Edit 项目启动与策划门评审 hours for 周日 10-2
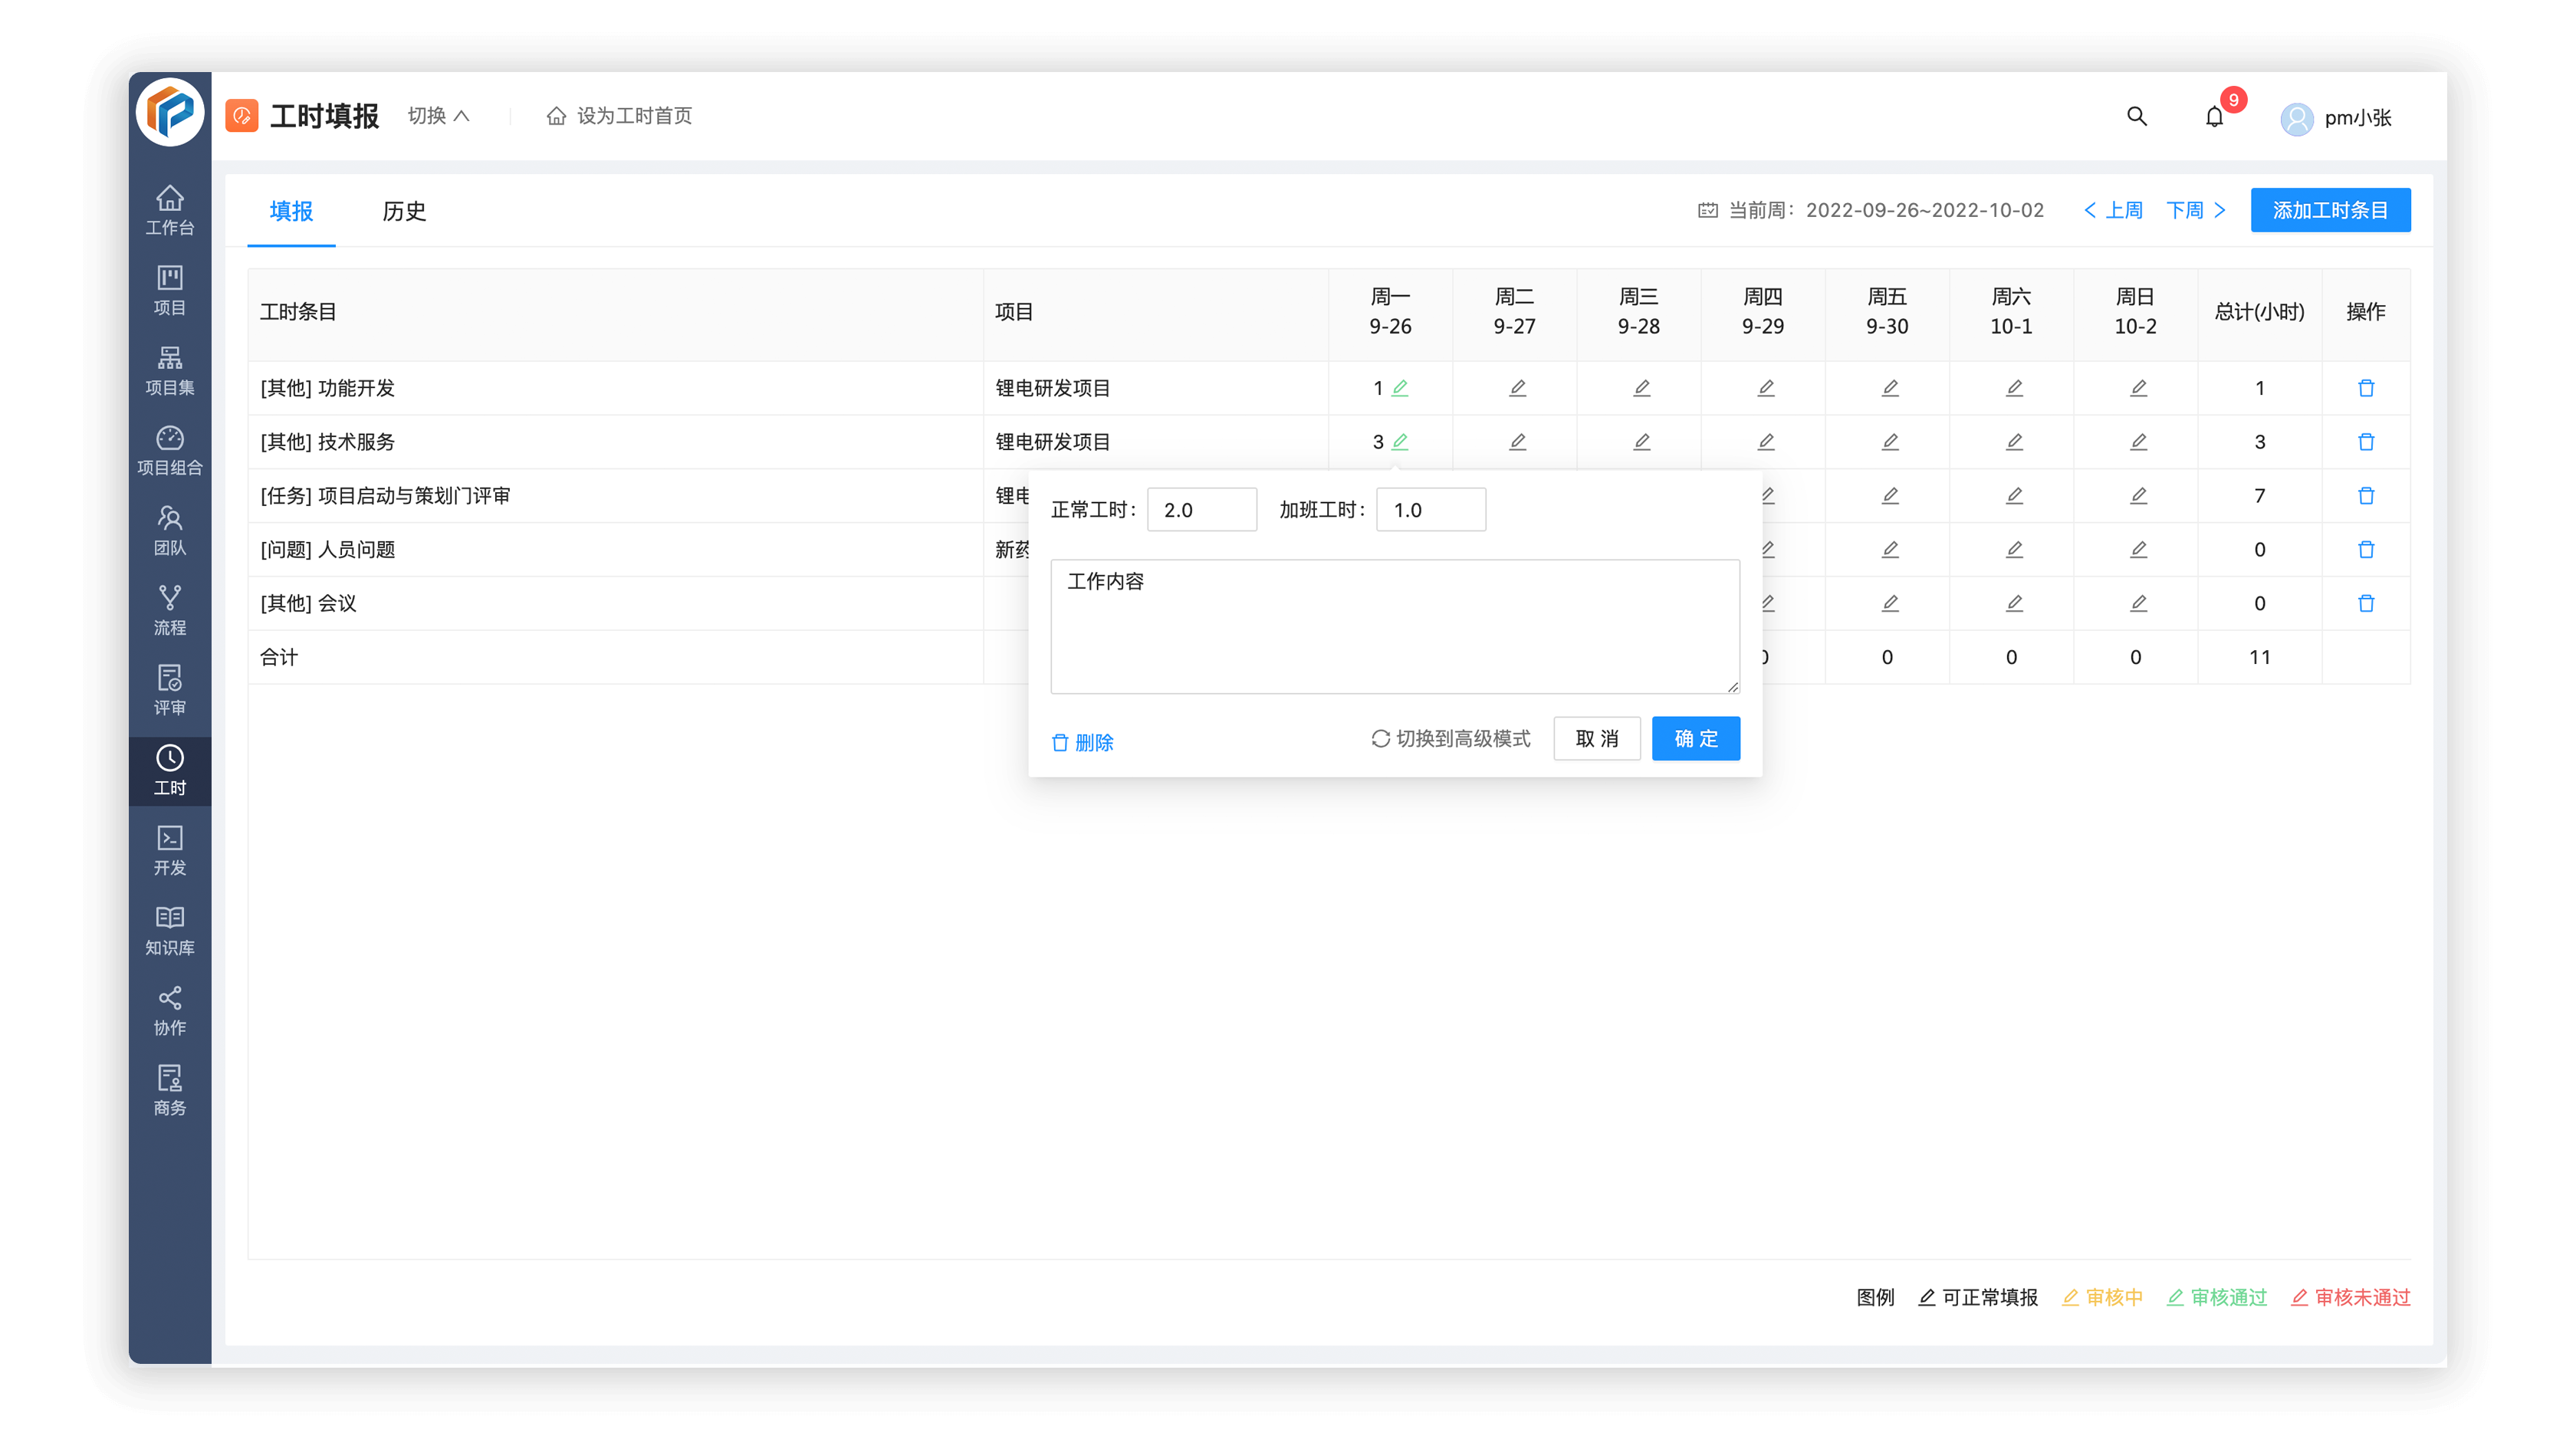The height and width of the screenshot is (1439, 2576). click(x=2138, y=496)
